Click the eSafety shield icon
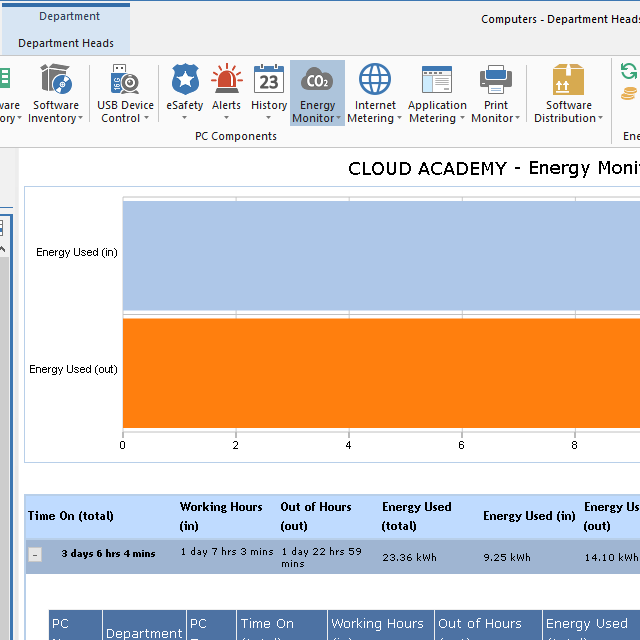 (185, 79)
